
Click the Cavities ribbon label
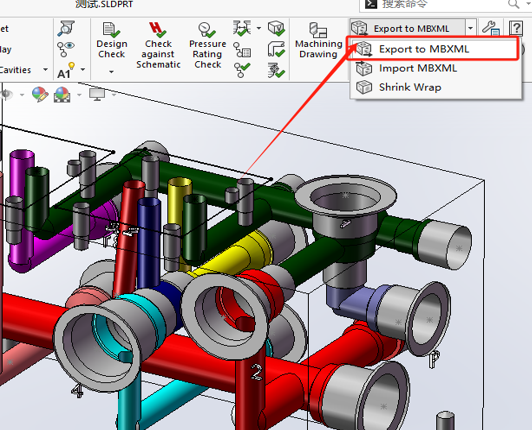(x=15, y=70)
